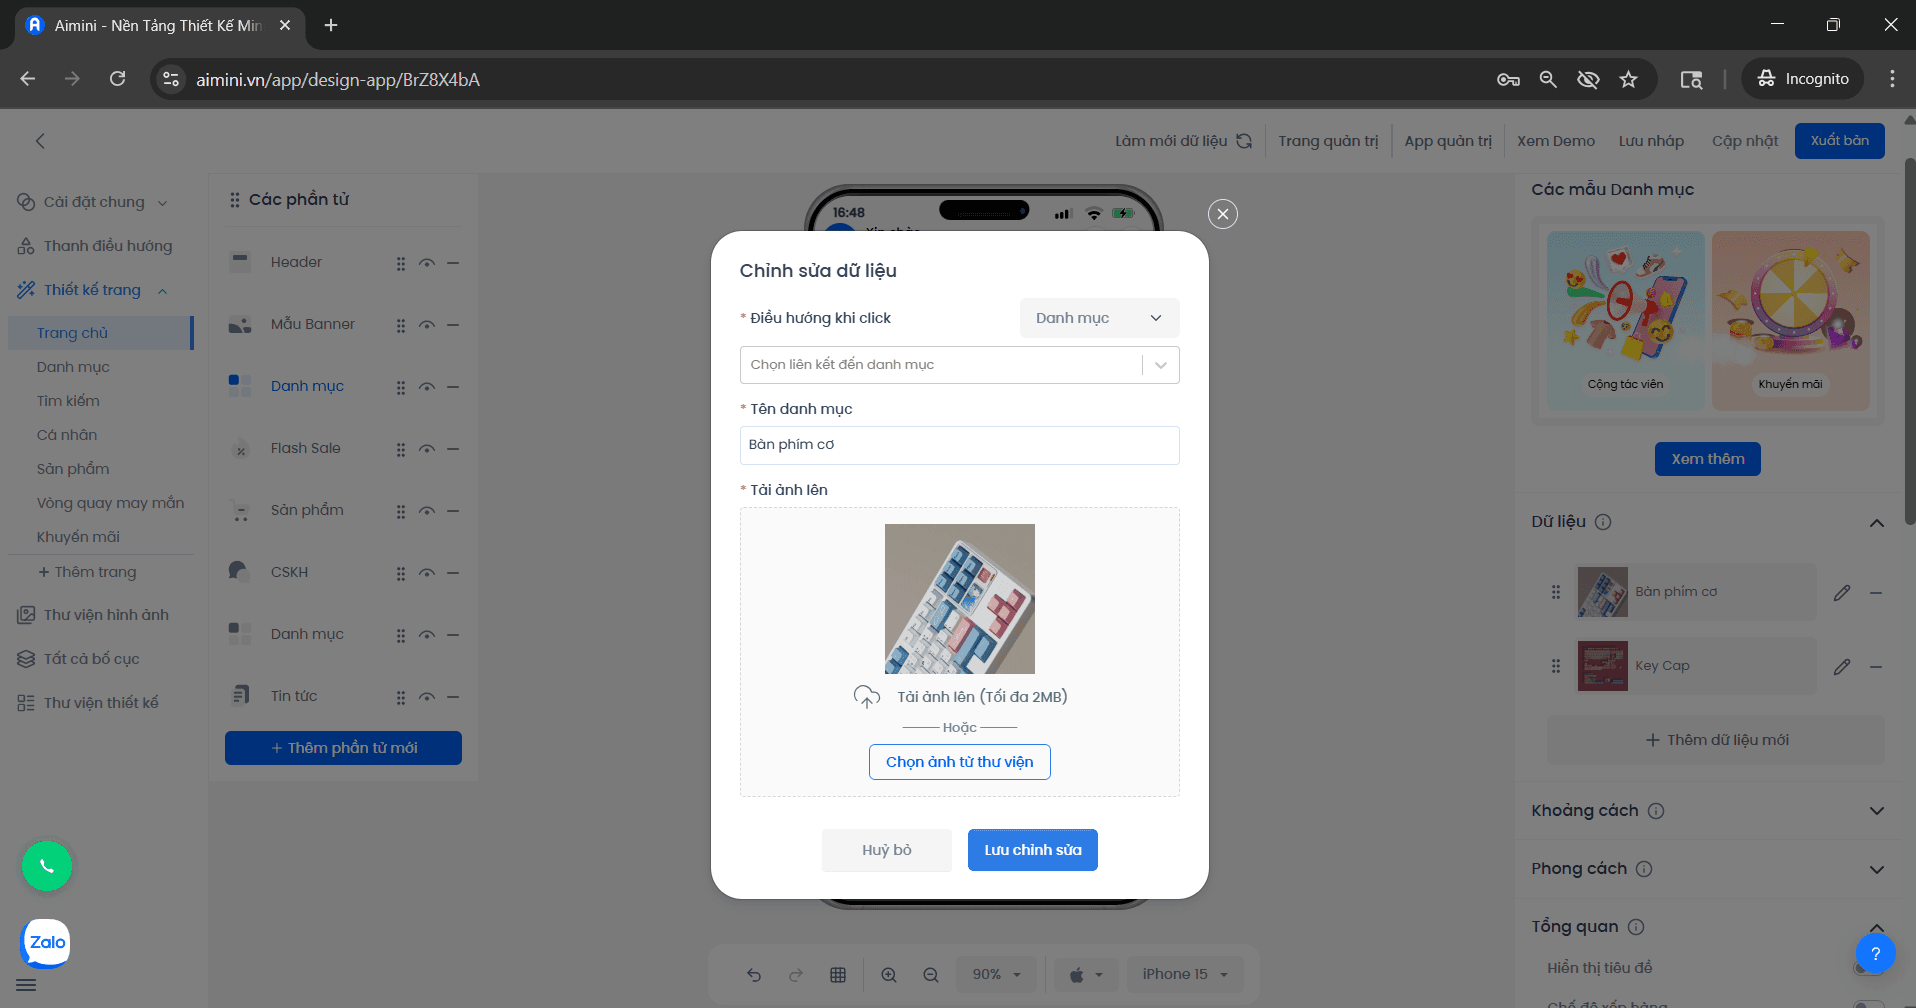
Task: Close the edit data dialog with X icon
Action: click(1222, 214)
